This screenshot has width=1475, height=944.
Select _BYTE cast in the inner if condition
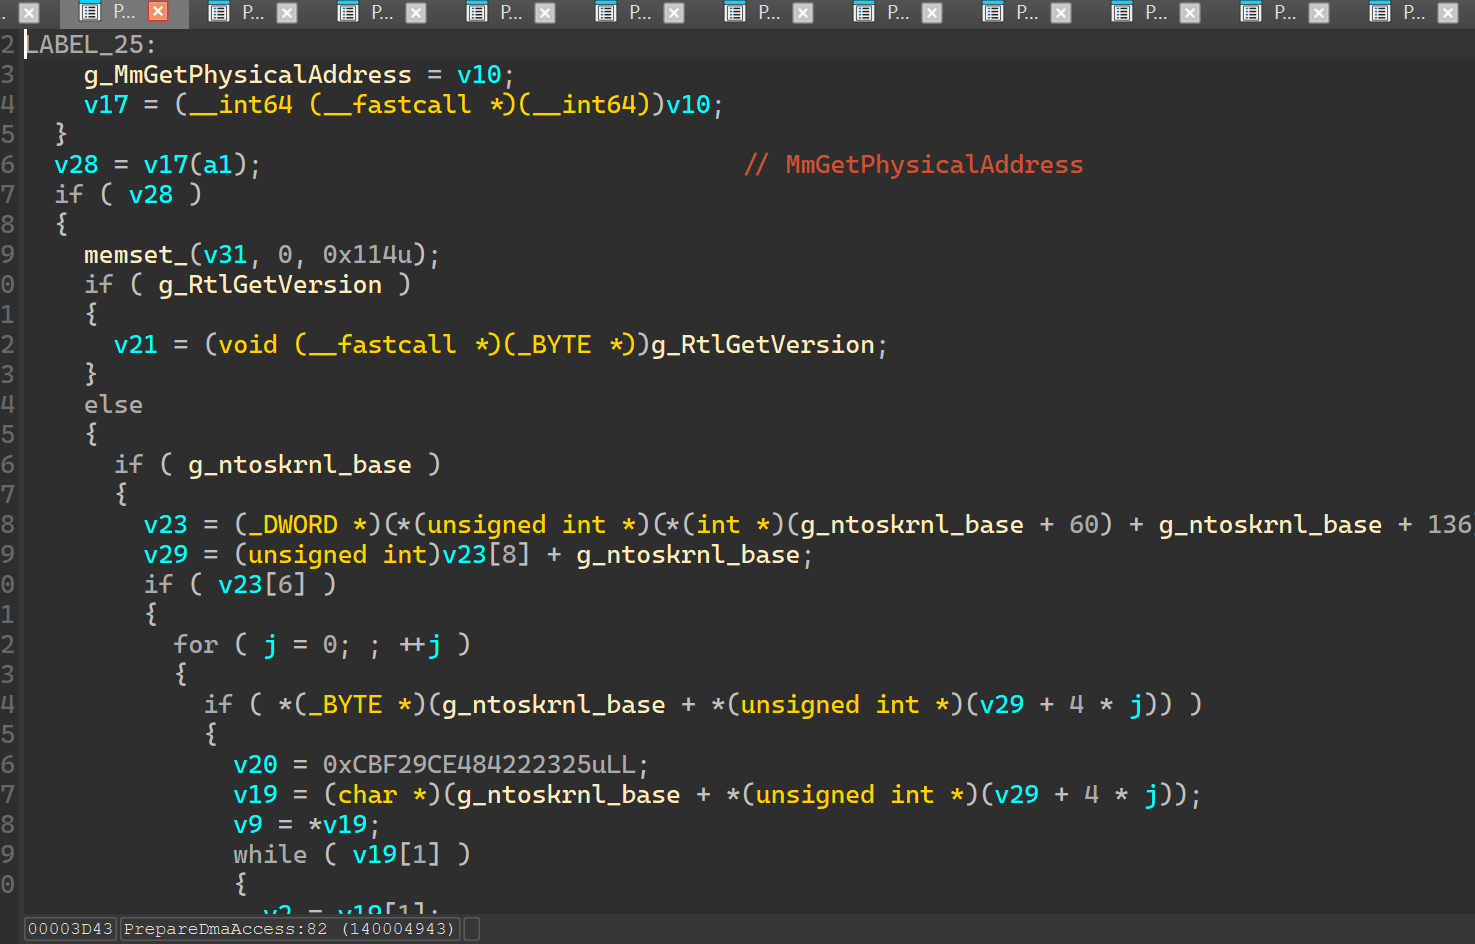pos(345,705)
